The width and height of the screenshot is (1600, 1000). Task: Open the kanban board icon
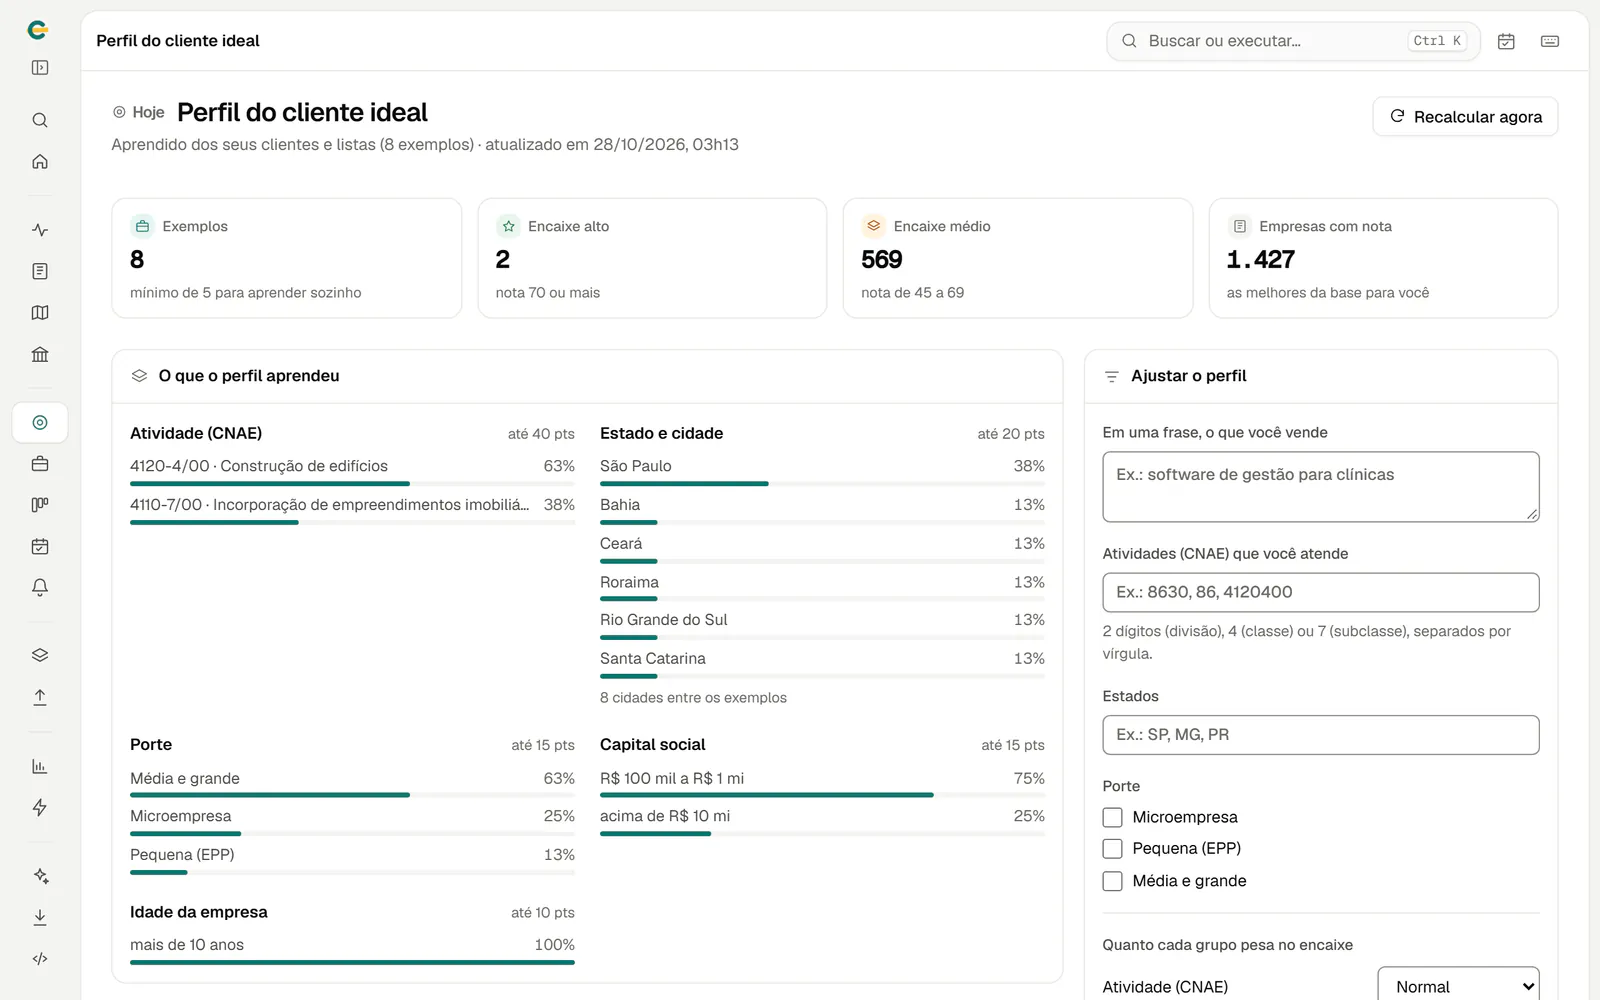[40, 505]
